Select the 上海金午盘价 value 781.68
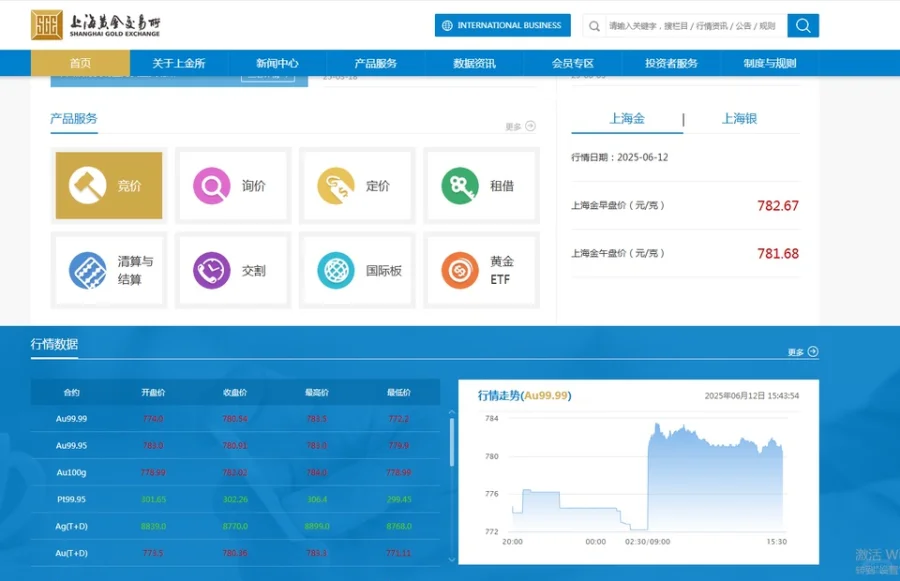The image size is (900, 581). coord(778,253)
